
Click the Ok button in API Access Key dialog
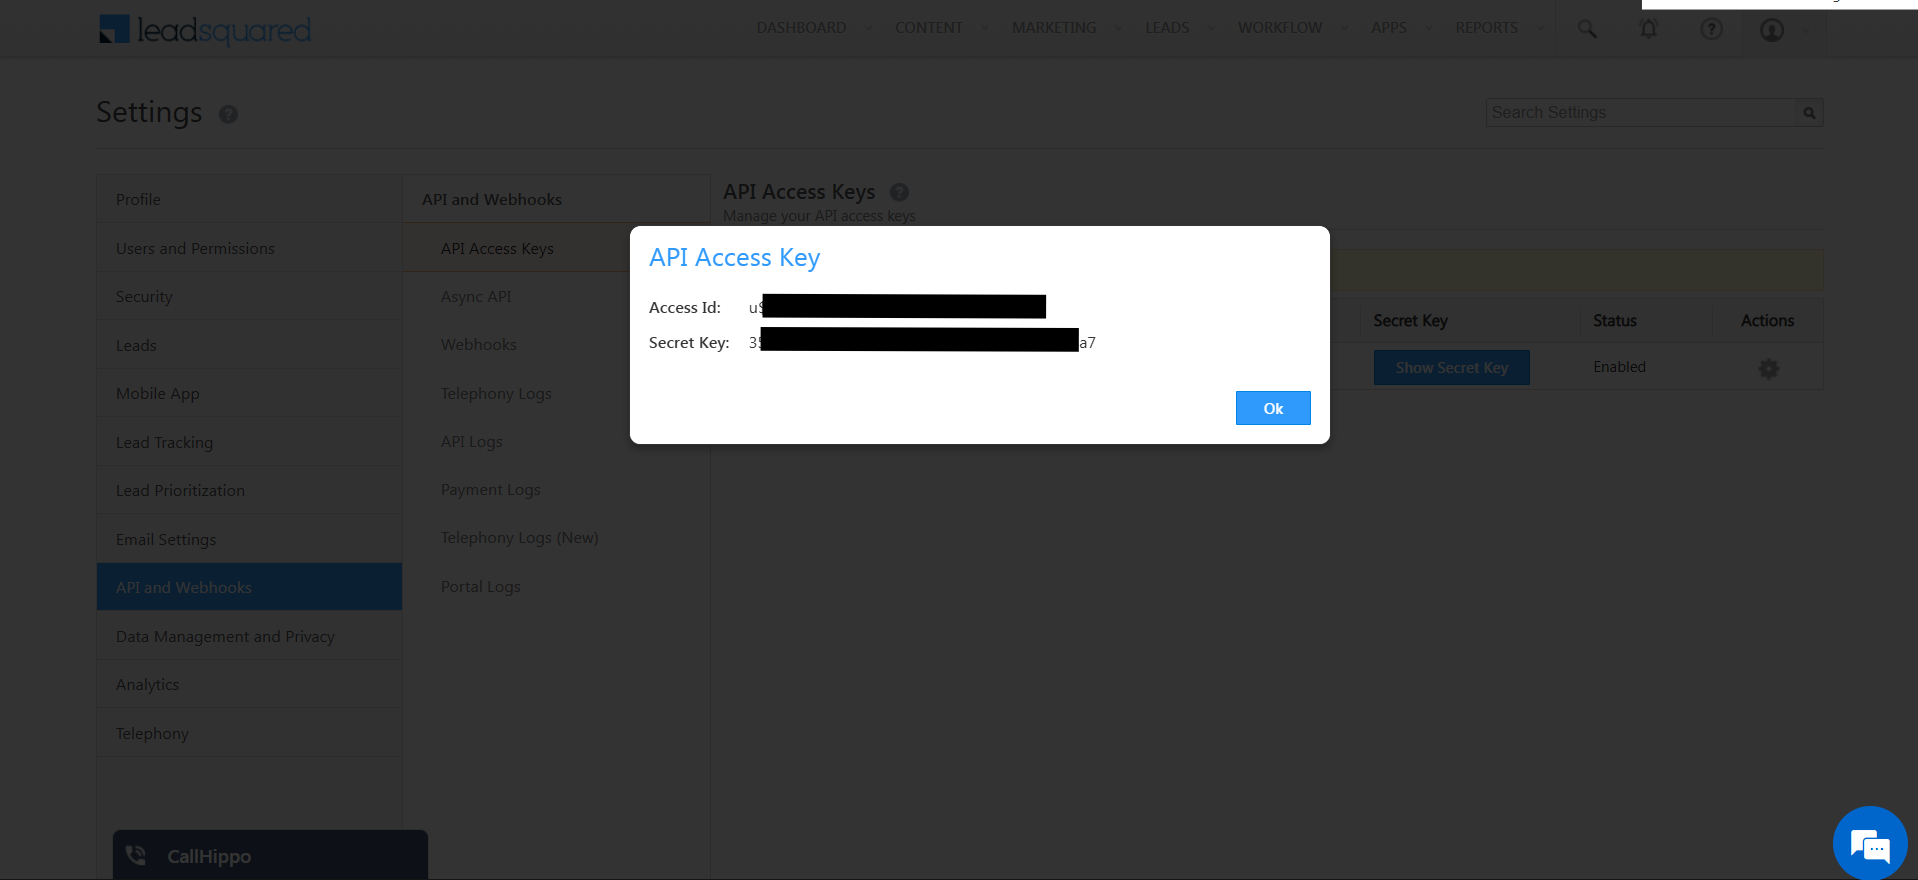pos(1273,408)
